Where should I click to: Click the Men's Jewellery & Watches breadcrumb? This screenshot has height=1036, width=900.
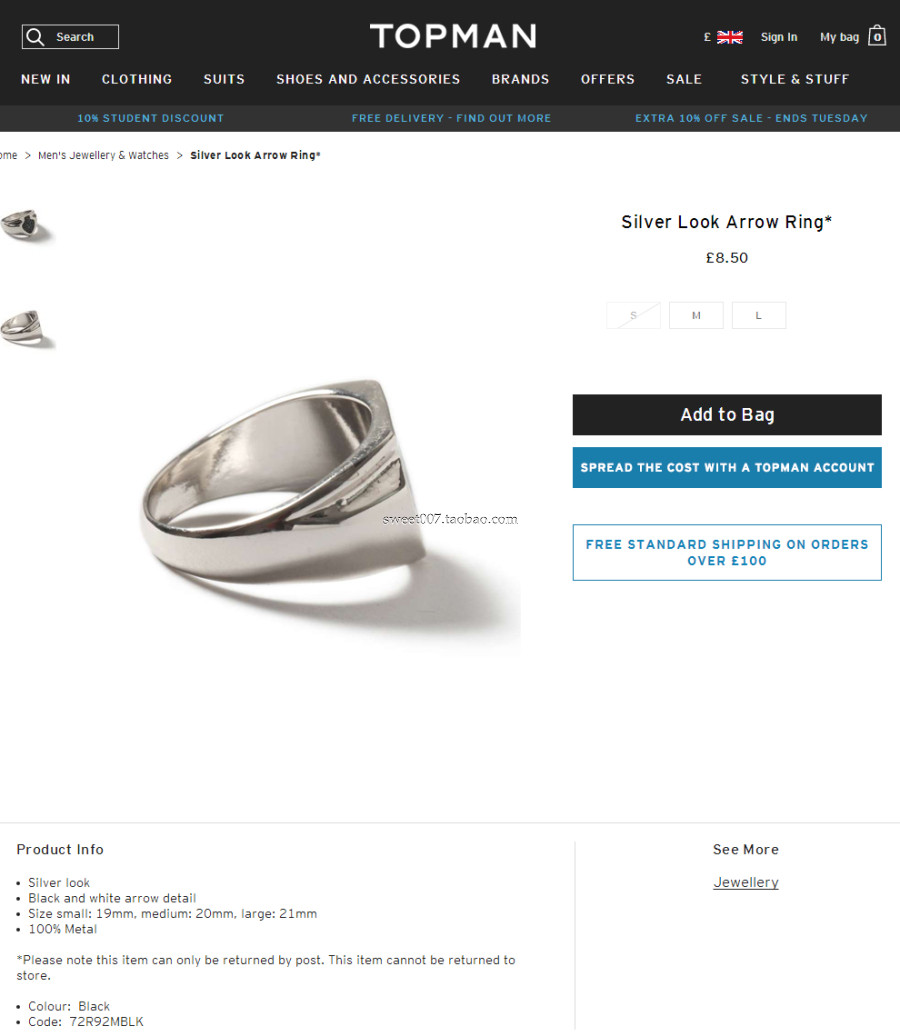coord(103,155)
